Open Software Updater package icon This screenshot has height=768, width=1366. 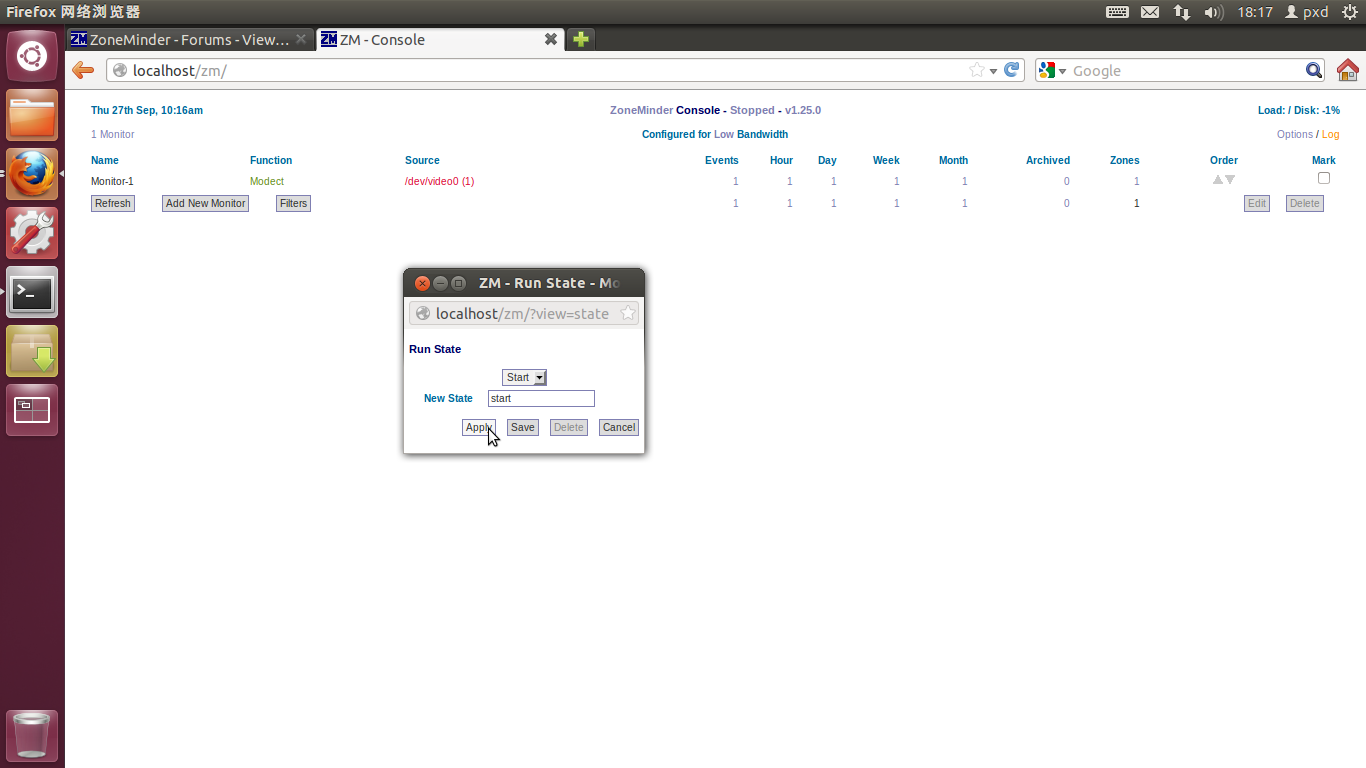click(32, 351)
